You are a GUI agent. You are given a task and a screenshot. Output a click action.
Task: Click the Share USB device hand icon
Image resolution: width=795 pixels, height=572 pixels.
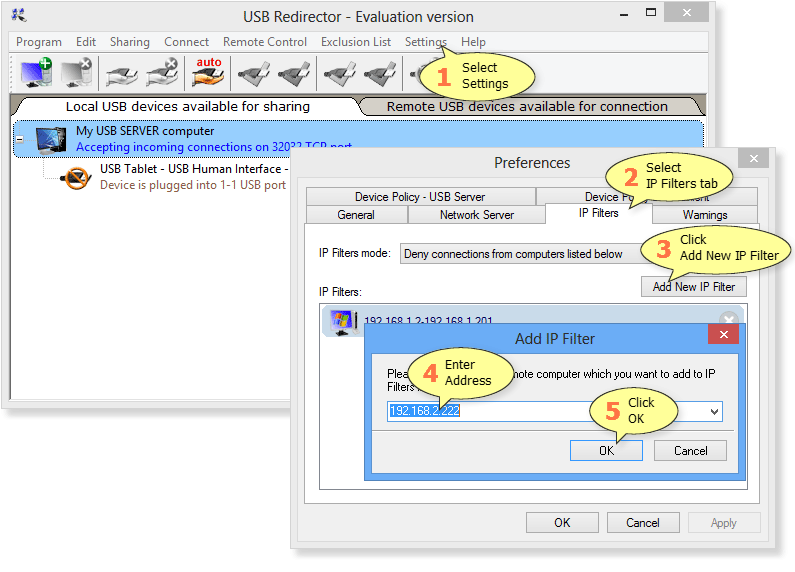coord(122,76)
